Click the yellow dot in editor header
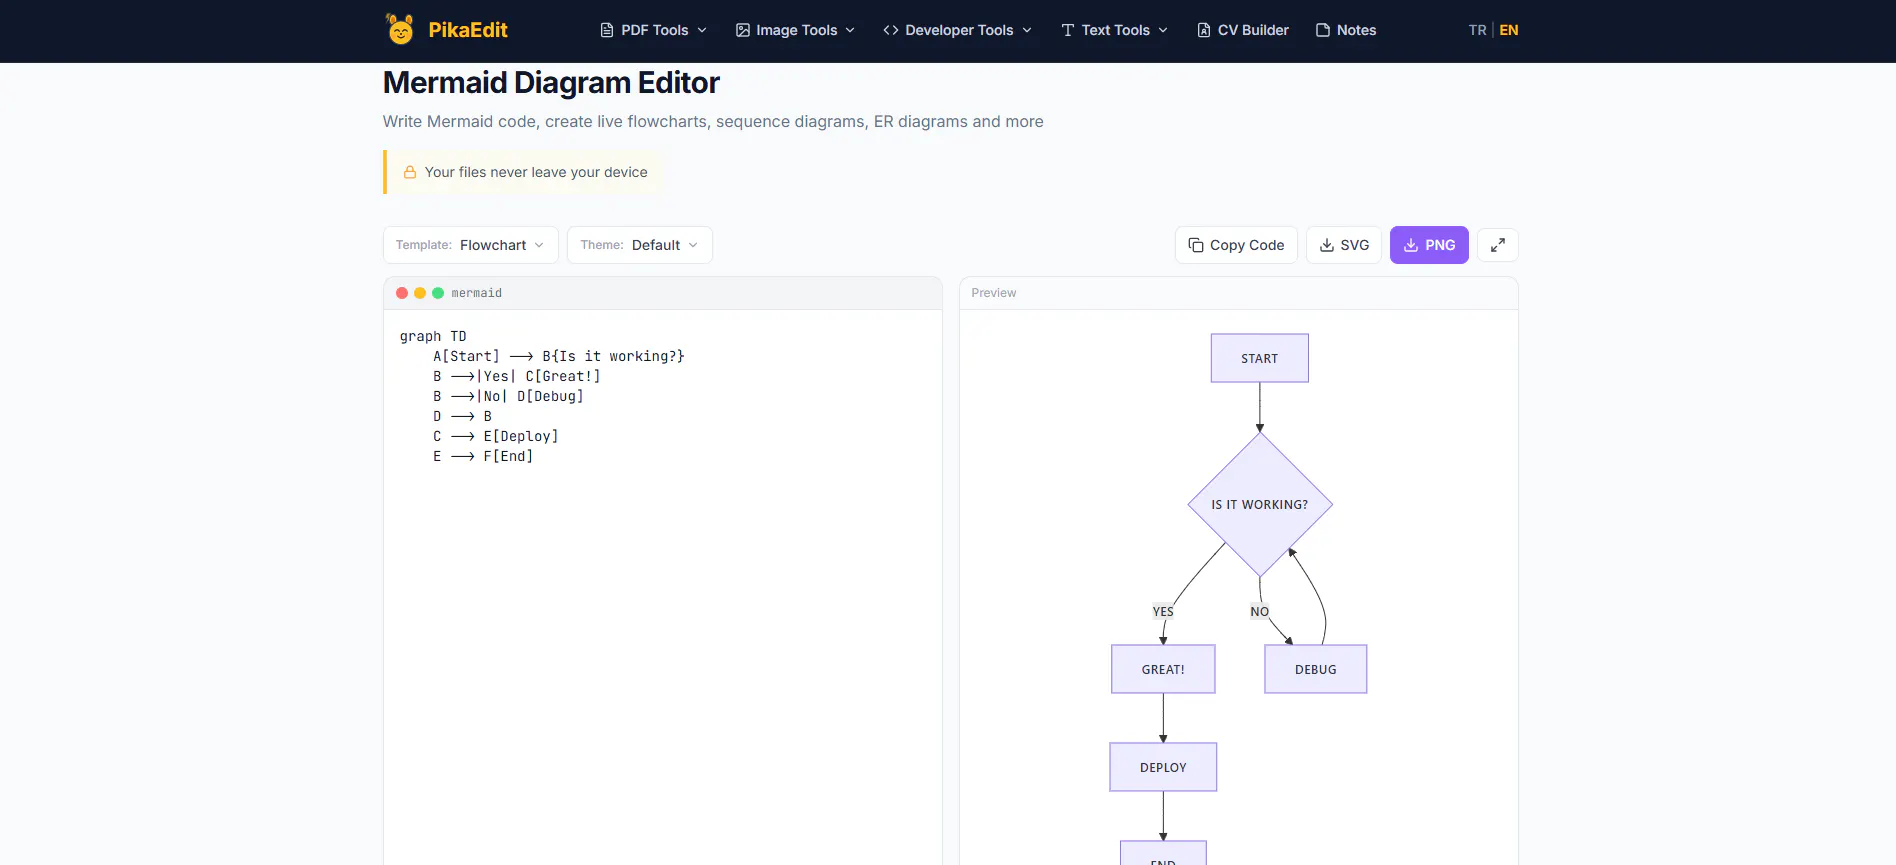This screenshot has width=1896, height=865. click(420, 293)
